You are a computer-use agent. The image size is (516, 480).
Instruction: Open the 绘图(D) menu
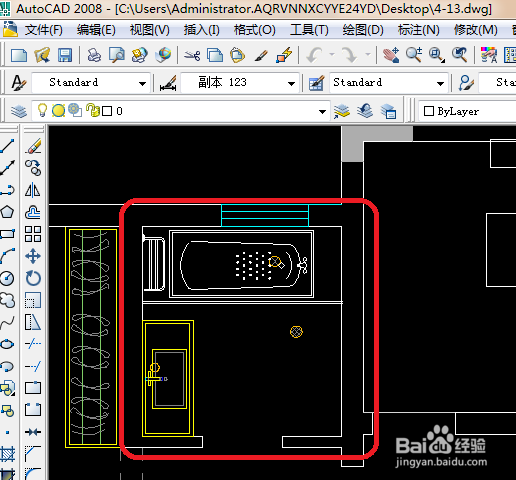tap(363, 30)
